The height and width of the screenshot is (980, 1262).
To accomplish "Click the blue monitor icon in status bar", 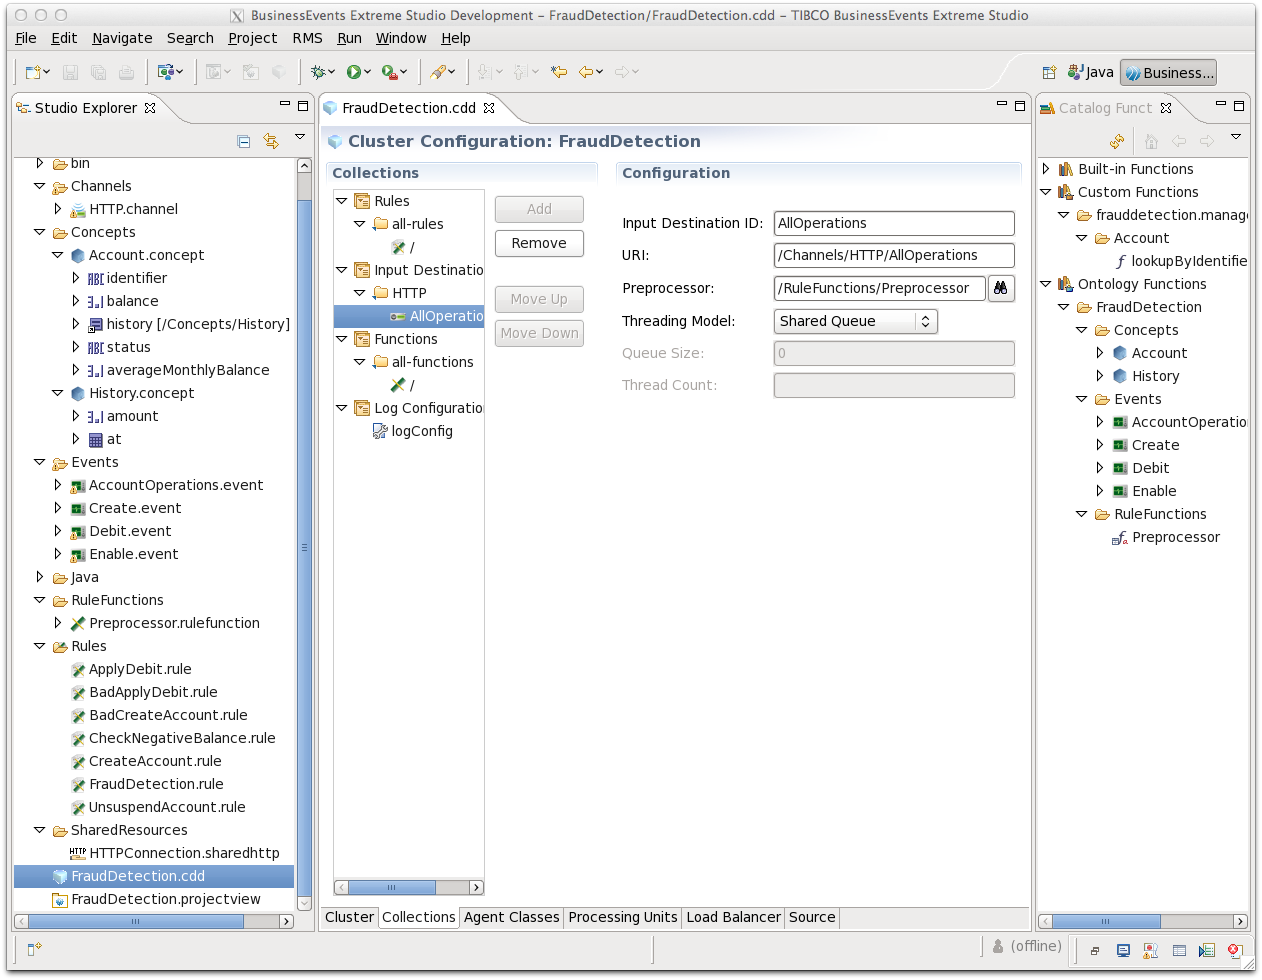I will click(1123, 951).
